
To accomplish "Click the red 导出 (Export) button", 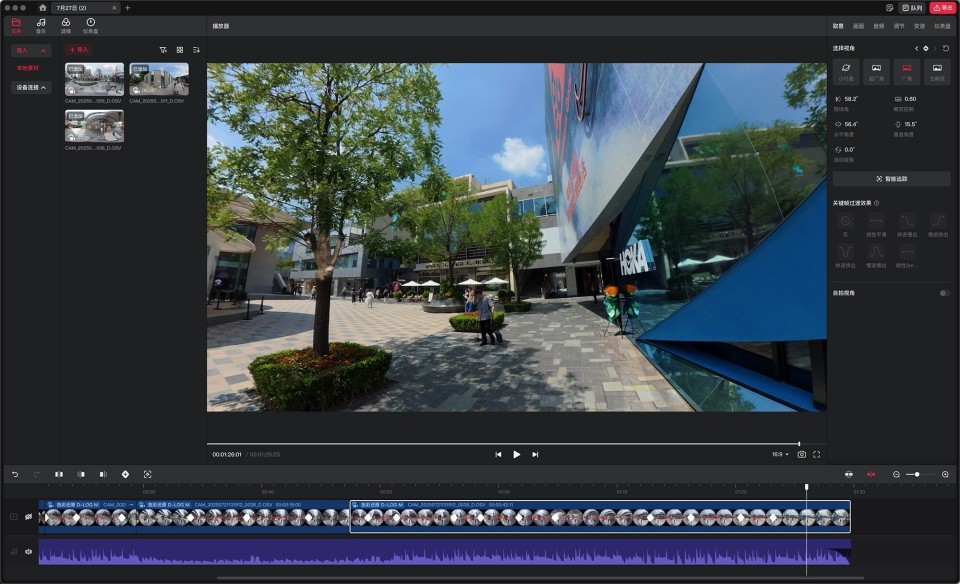I will coord(942,7).
